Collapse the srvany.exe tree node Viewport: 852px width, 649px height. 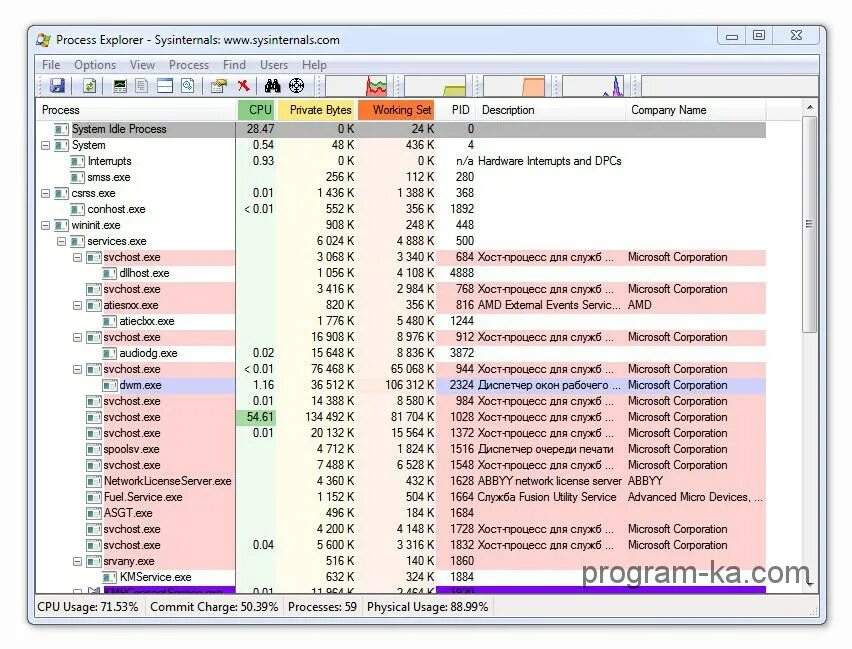pyautogui.click(x=77, y=561)
